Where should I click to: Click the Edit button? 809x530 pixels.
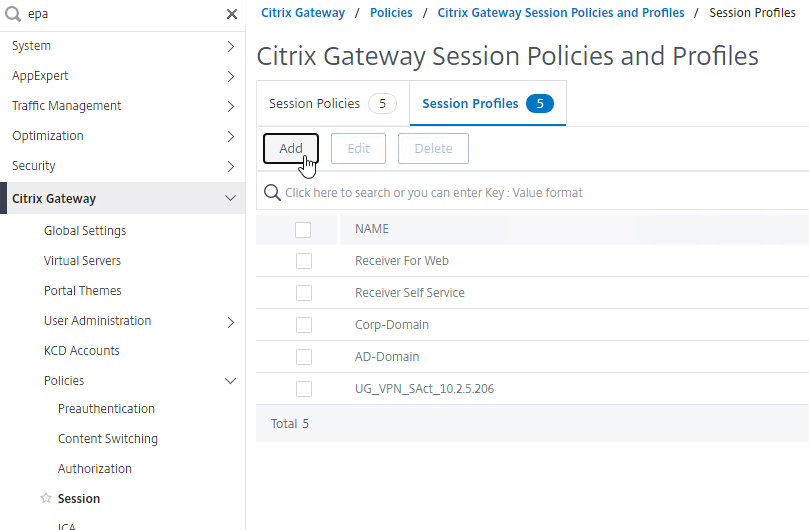click(359, 149)
